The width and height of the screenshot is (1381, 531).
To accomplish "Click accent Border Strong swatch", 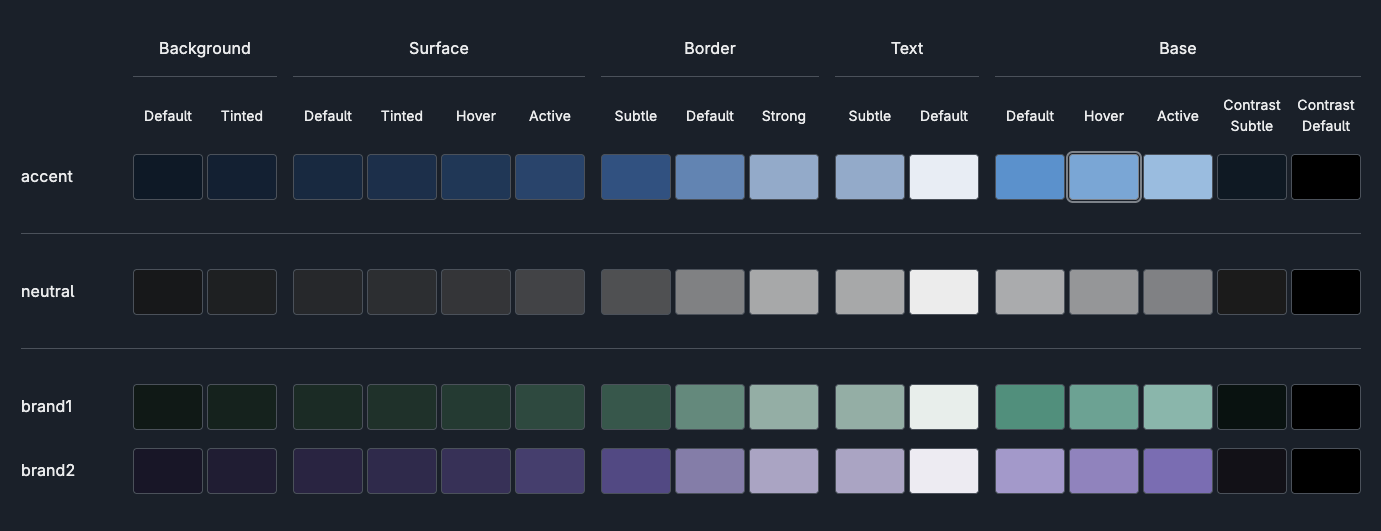I will [x=784, y=177].
